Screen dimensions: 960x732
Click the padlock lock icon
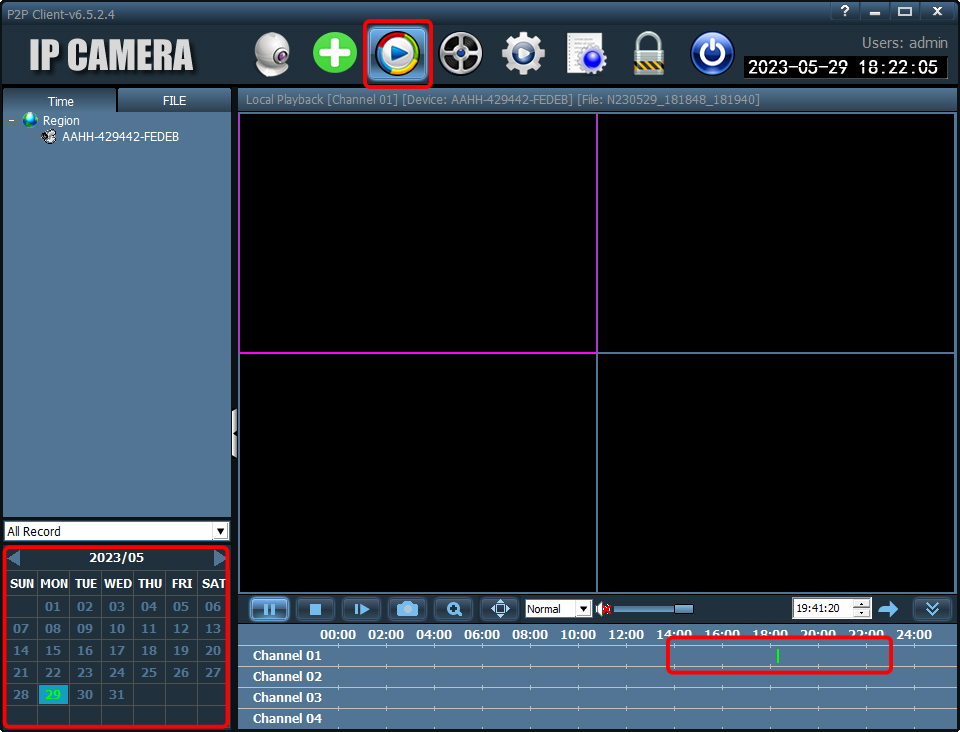click(x=648, y=54)
